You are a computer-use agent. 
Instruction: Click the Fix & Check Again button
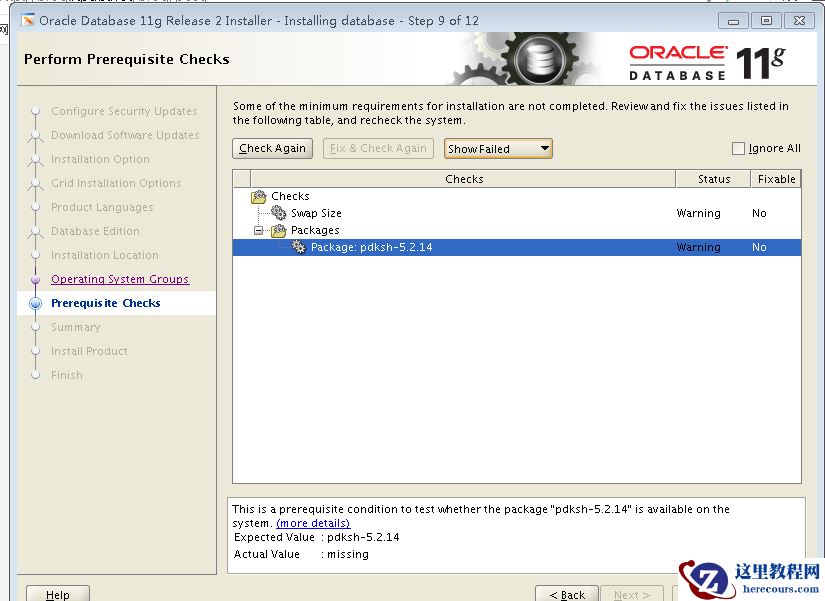378,148
